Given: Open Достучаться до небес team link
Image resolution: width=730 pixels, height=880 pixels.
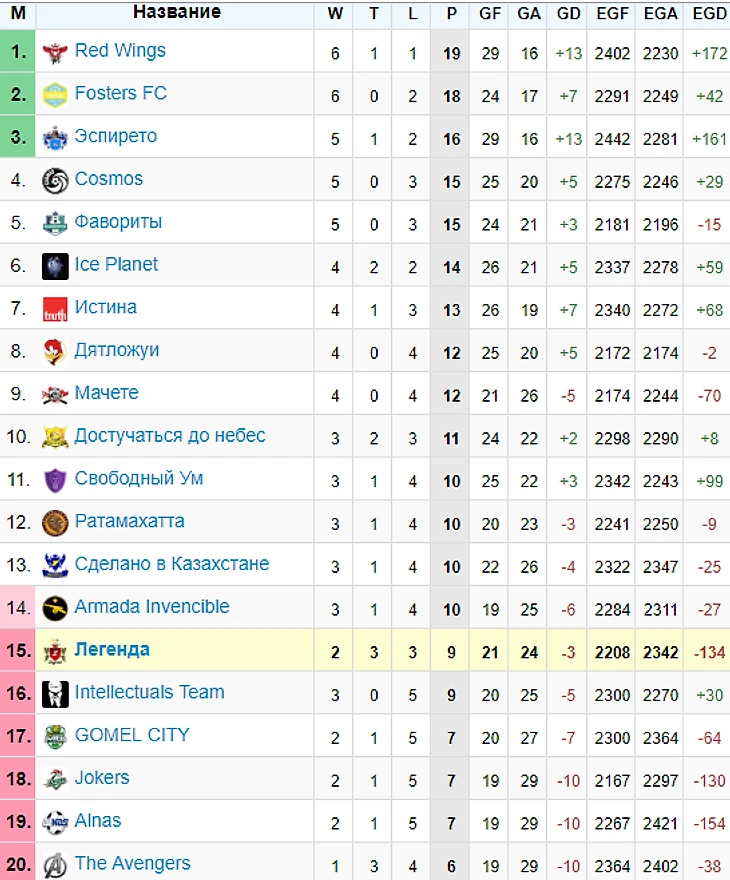Looking at the screenshot, I should 170,436.
